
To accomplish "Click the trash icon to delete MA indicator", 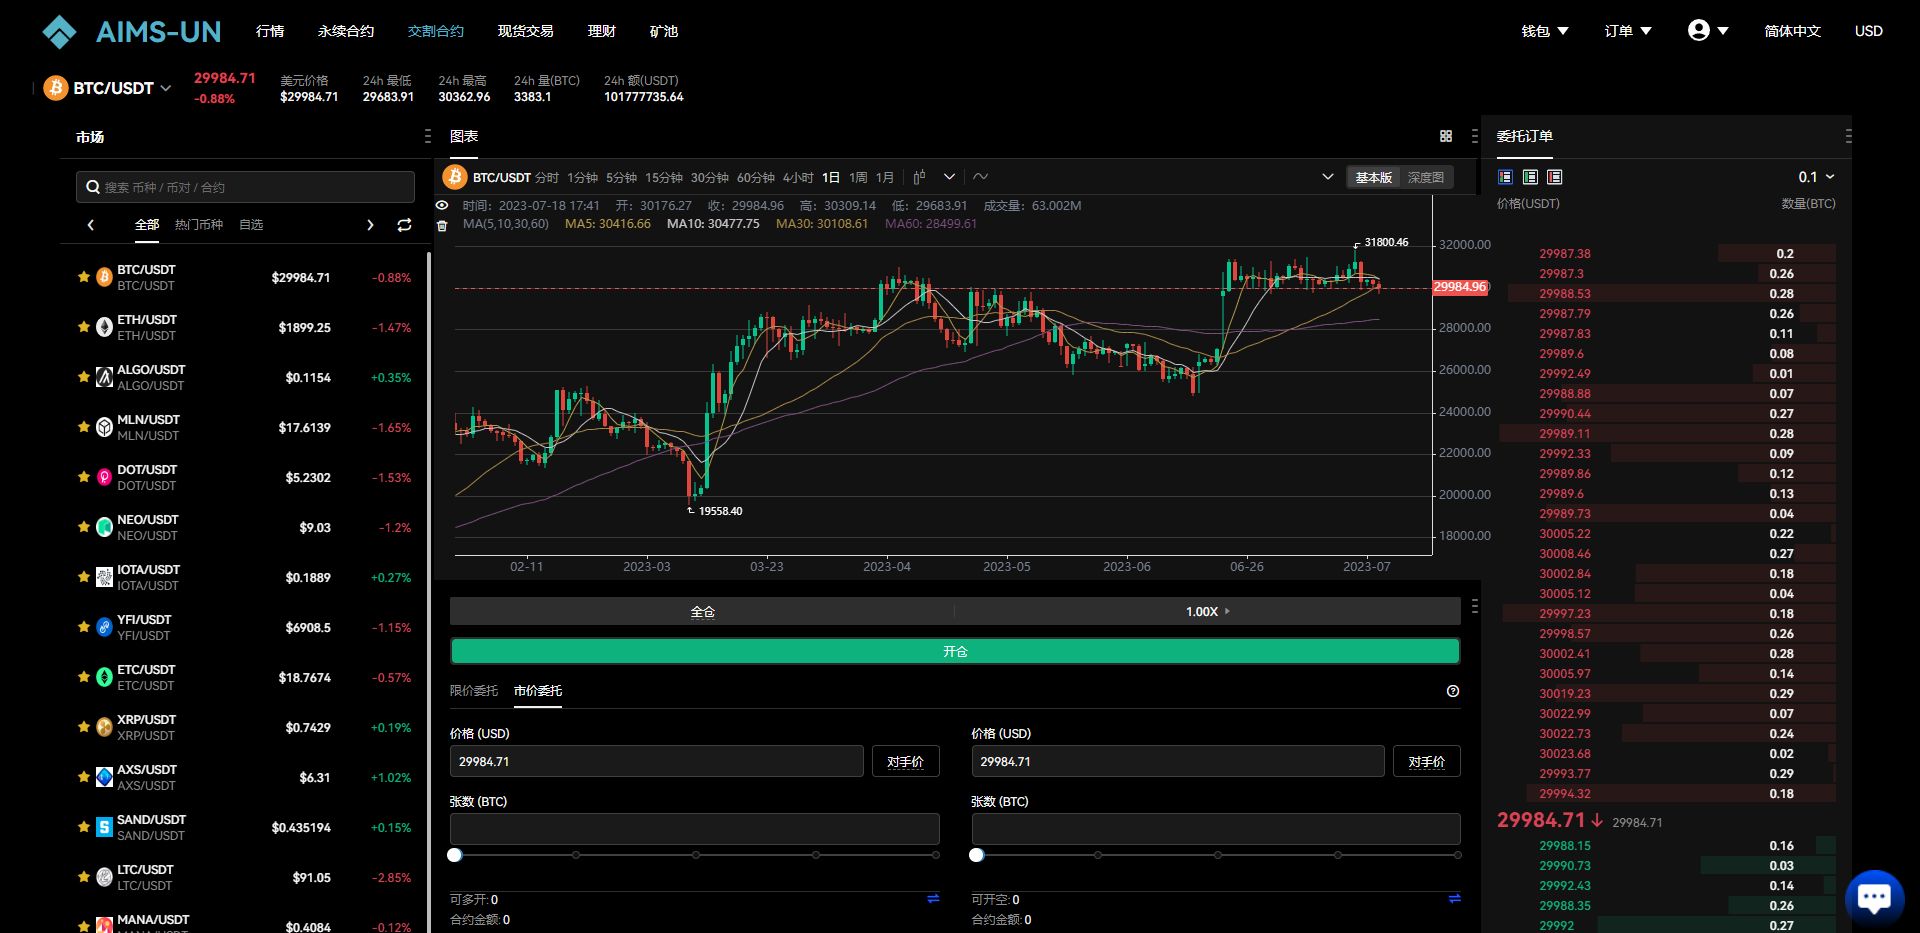I will tap(442, 225).
